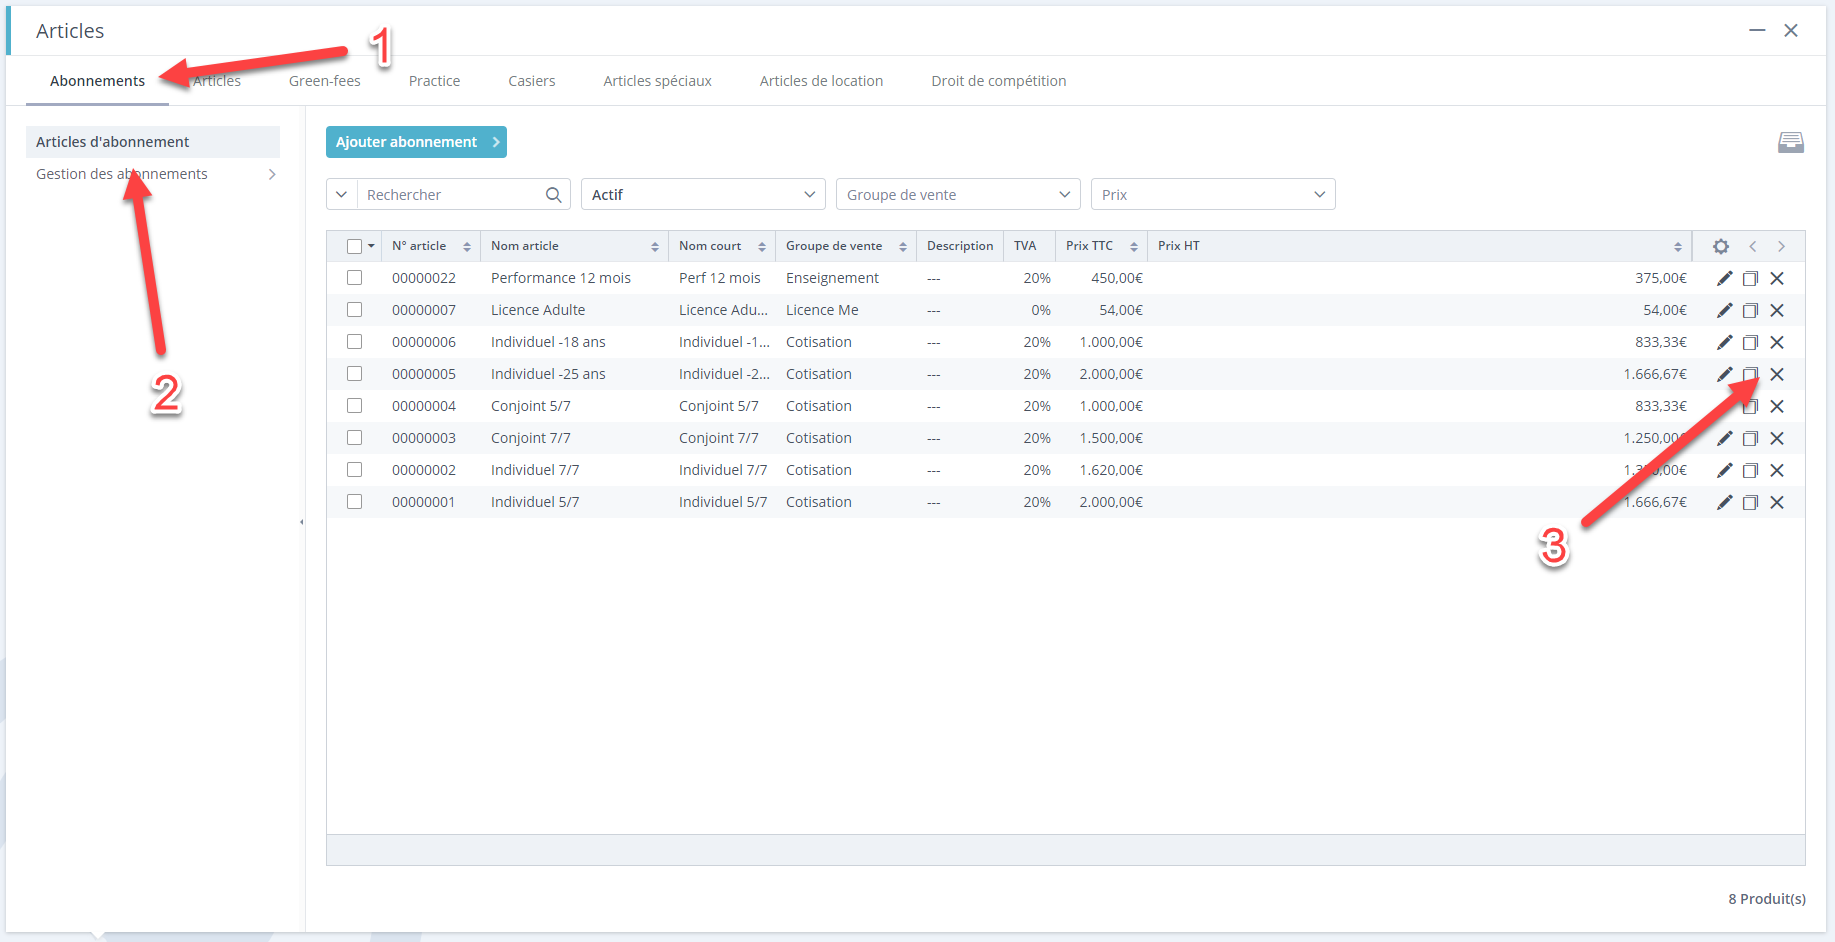Delete the Licence Adulte article

tap(1777, 310)
